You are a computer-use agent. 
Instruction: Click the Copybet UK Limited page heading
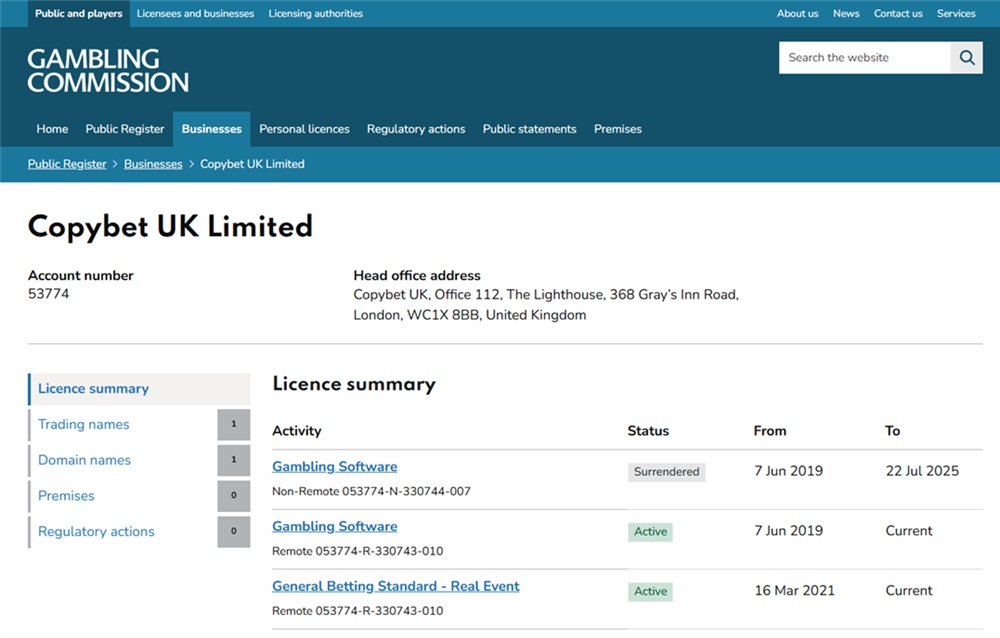tap(170, 227)
